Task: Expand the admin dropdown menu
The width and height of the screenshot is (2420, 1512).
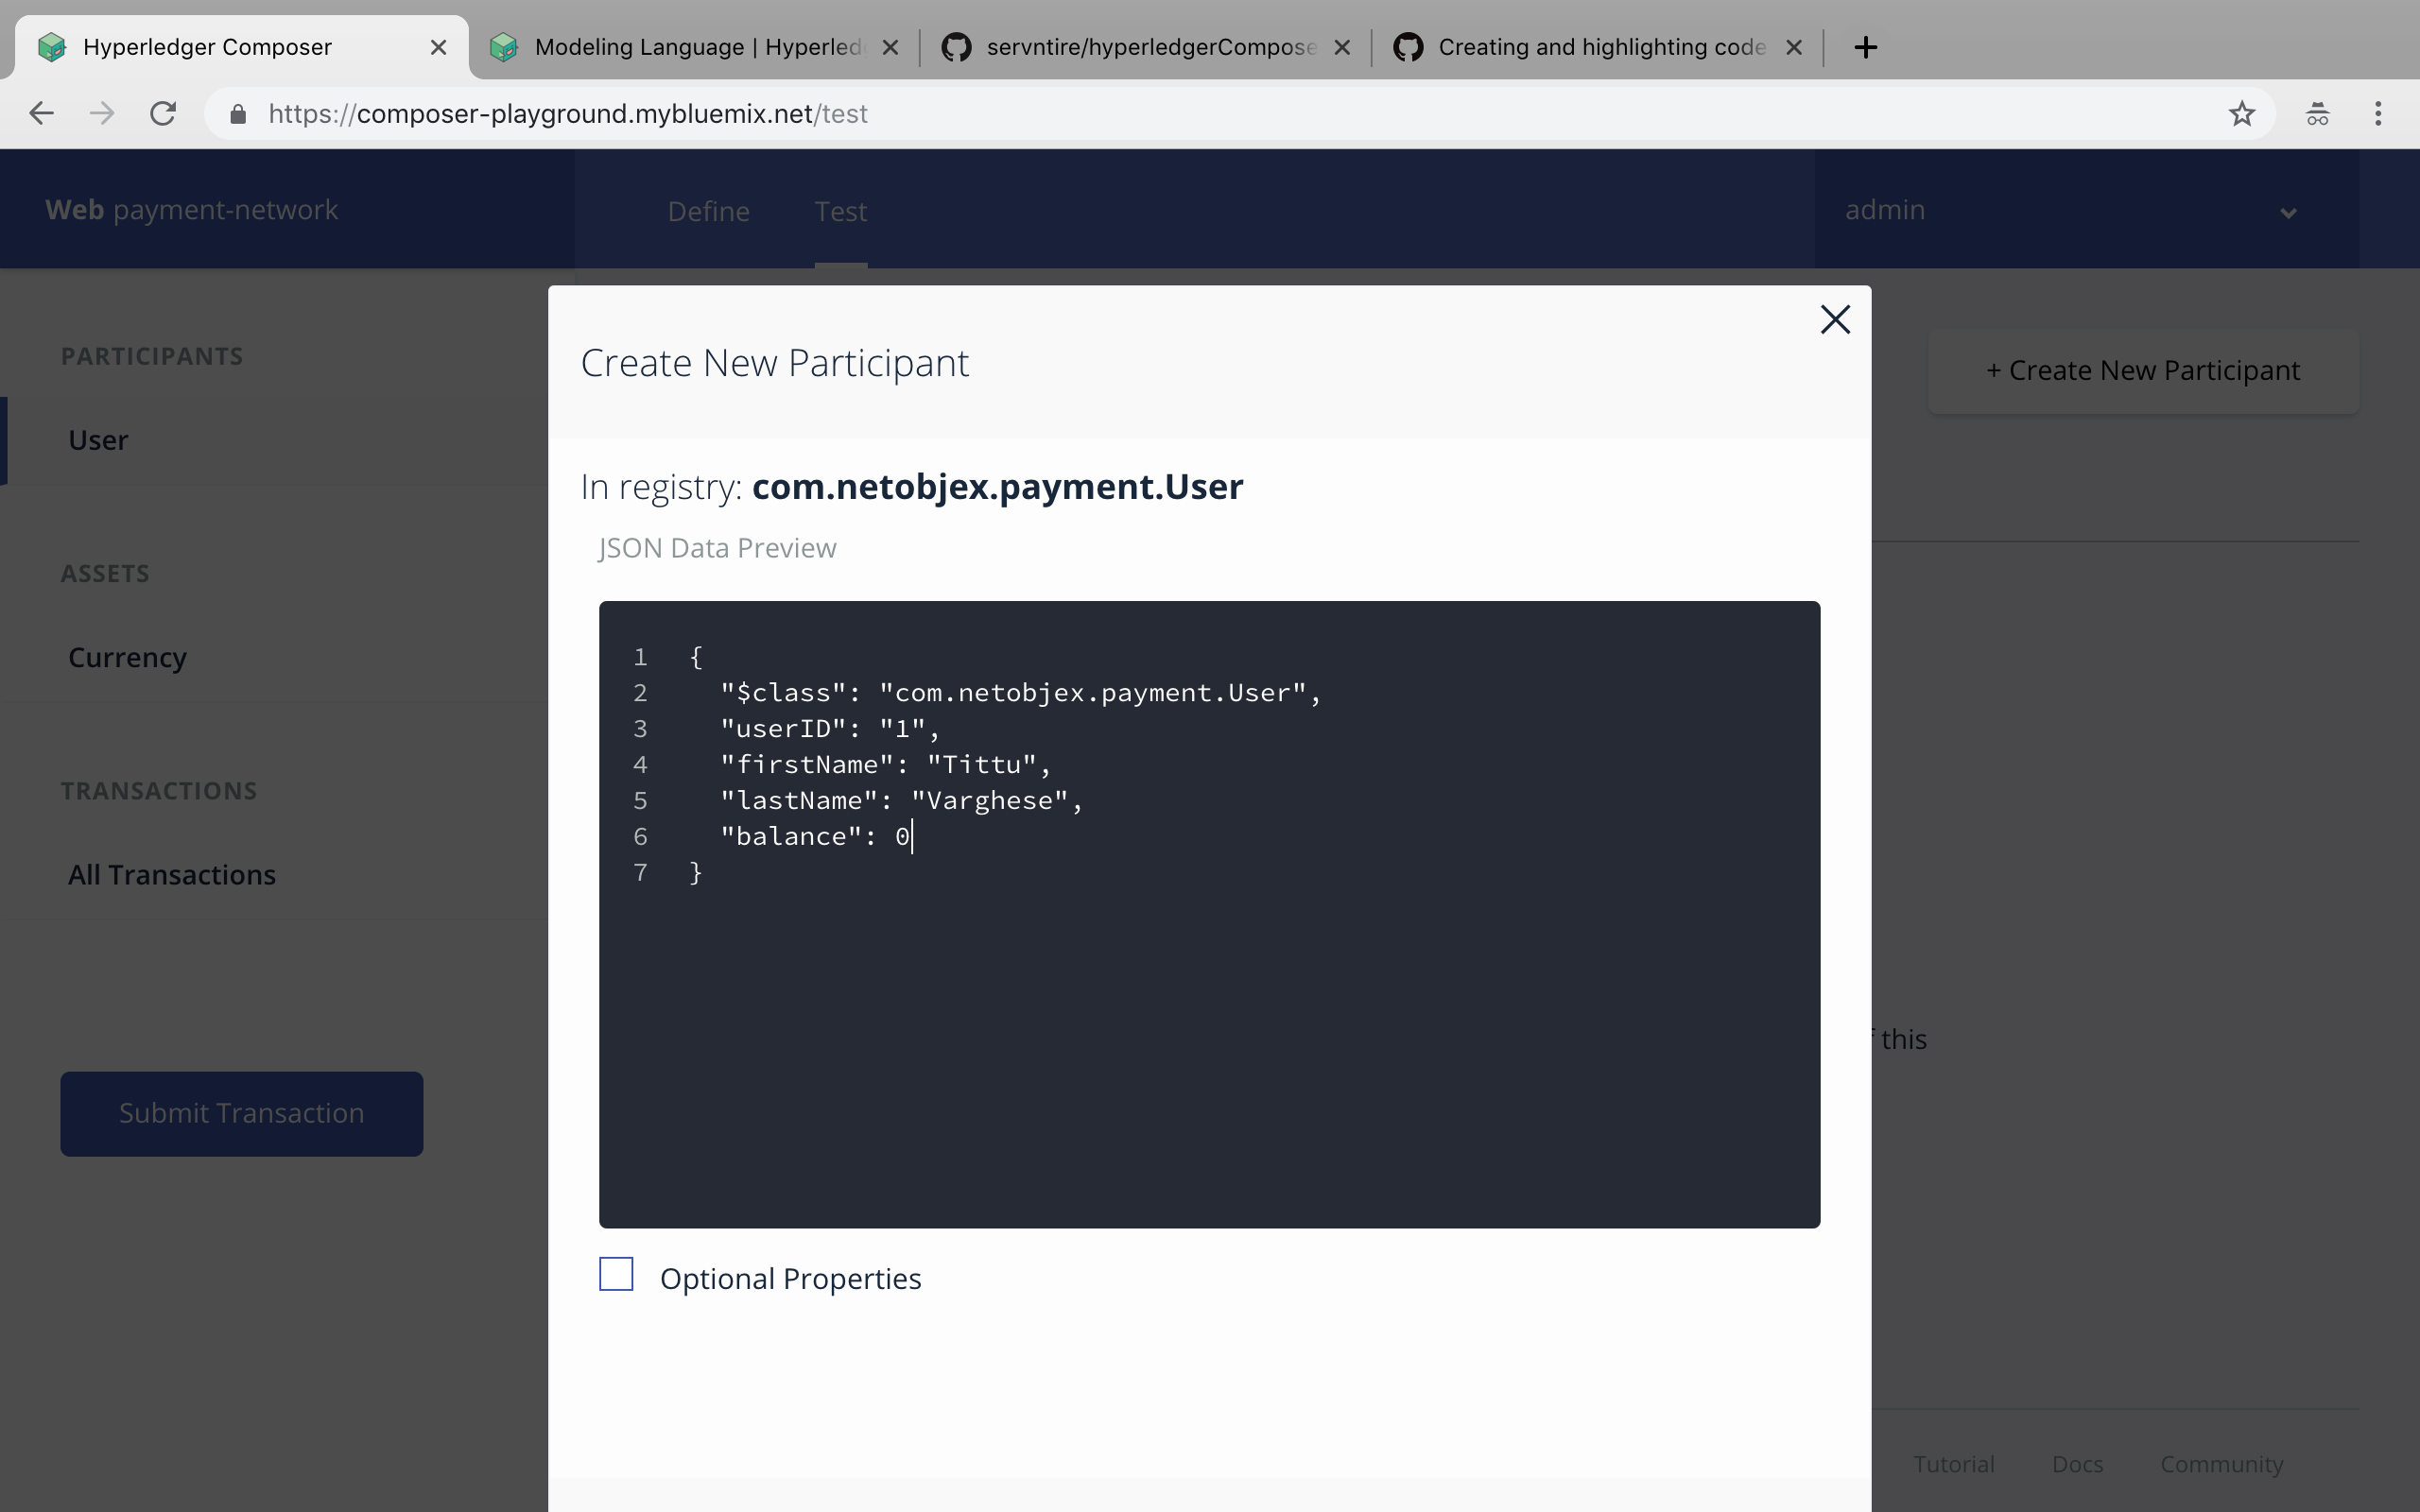Action: 2288,209
